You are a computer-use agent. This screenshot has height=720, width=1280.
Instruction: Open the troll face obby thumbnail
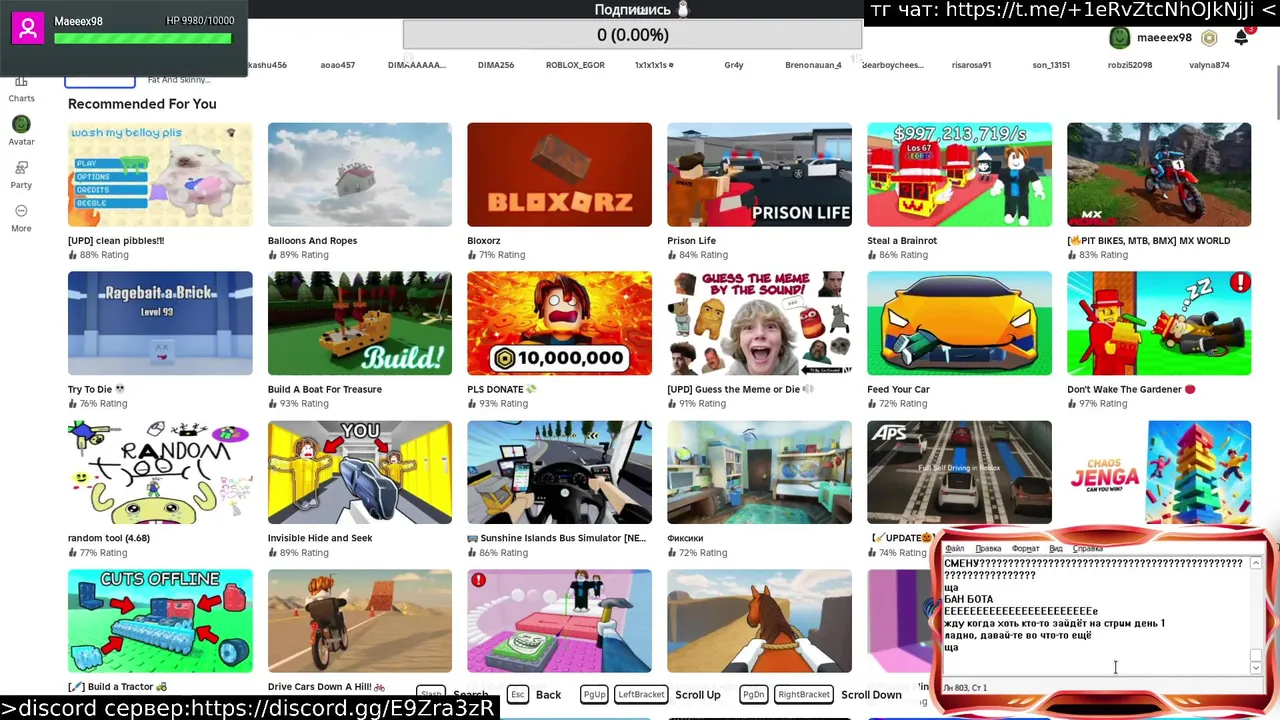(559, 621)
